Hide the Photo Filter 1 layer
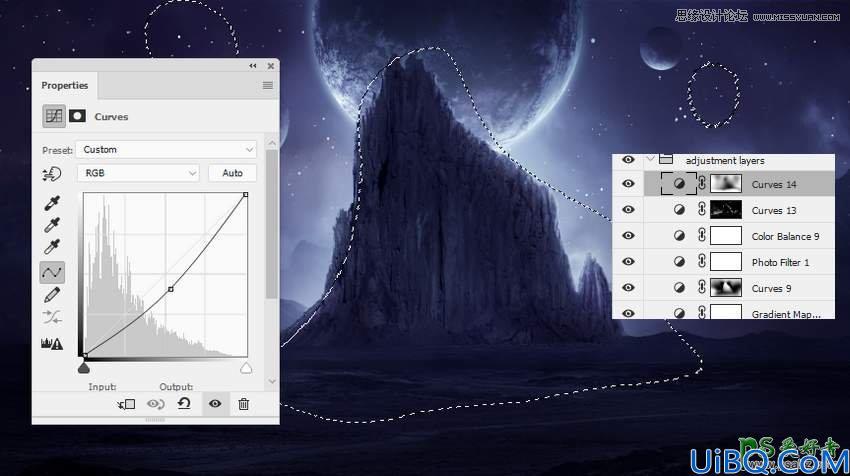This screenshot has height=476, width=850. (x=628, y=262)
